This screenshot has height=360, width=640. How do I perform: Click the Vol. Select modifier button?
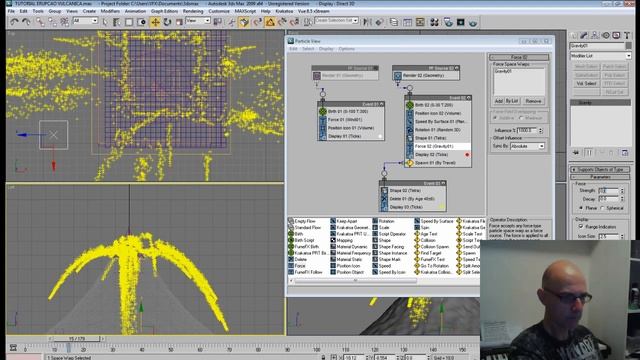click(x=586, y=84)
